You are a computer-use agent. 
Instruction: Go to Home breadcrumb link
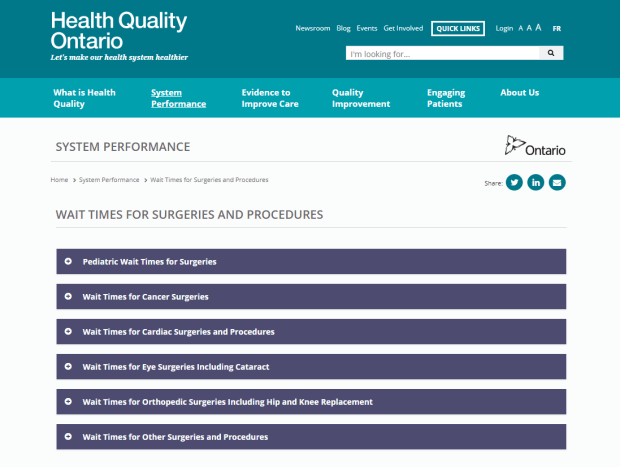click(59, 179)
